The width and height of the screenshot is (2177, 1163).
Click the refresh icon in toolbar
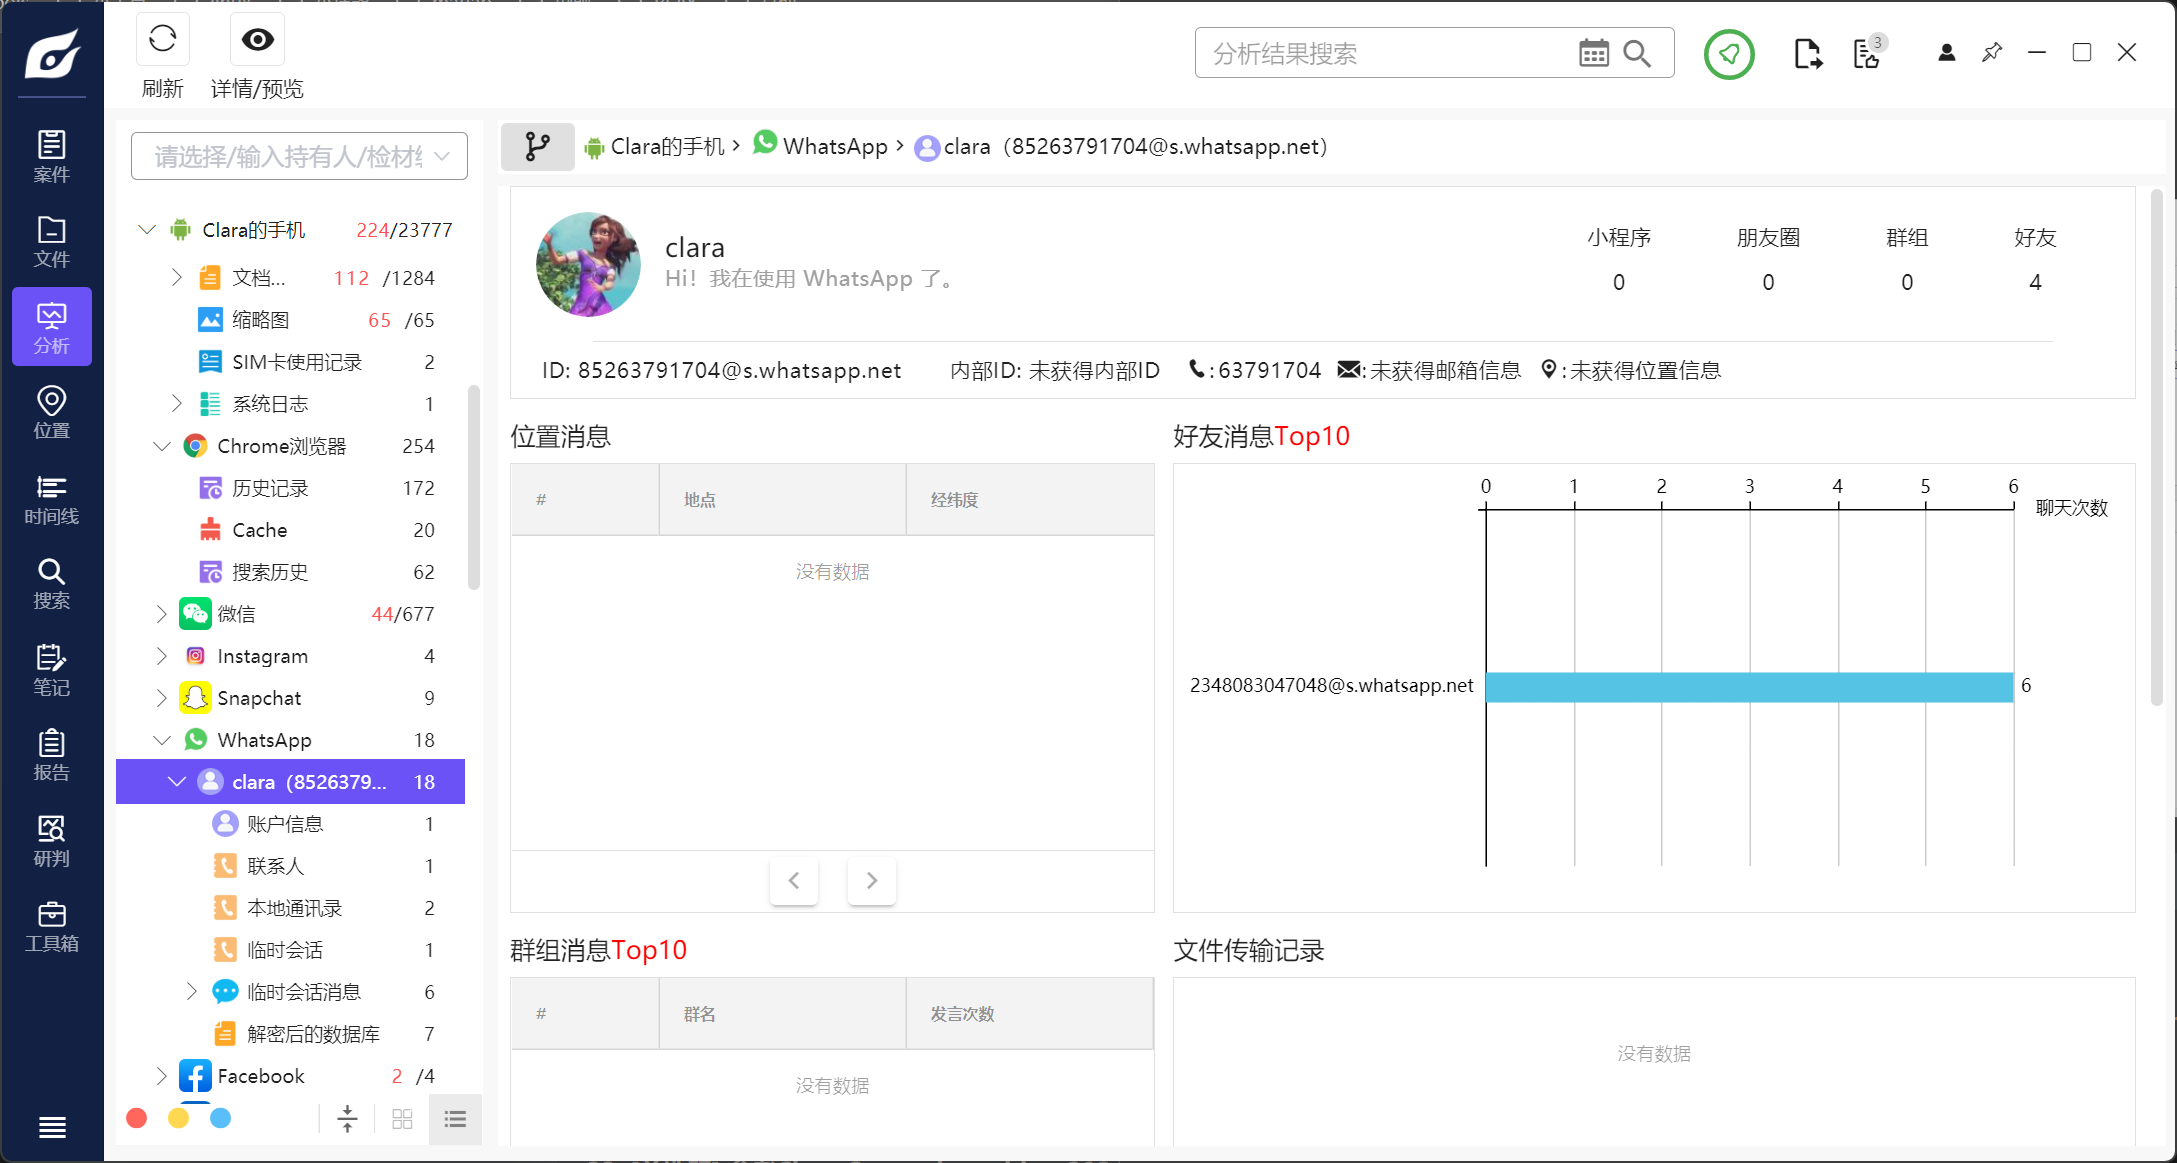162,40
